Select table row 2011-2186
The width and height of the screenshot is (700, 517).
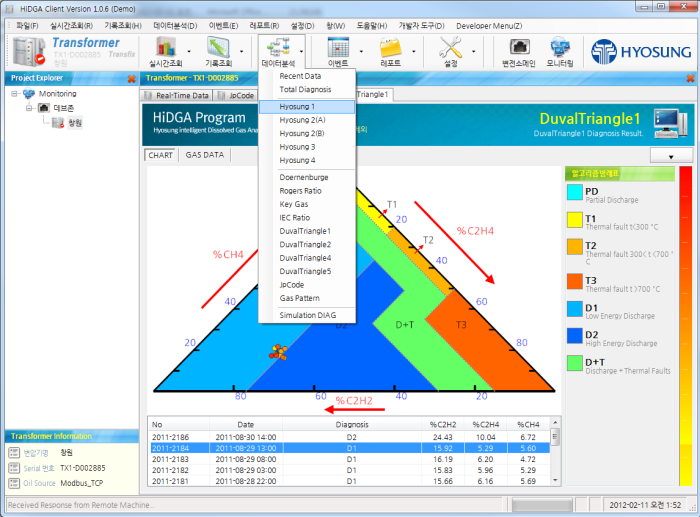350,437
